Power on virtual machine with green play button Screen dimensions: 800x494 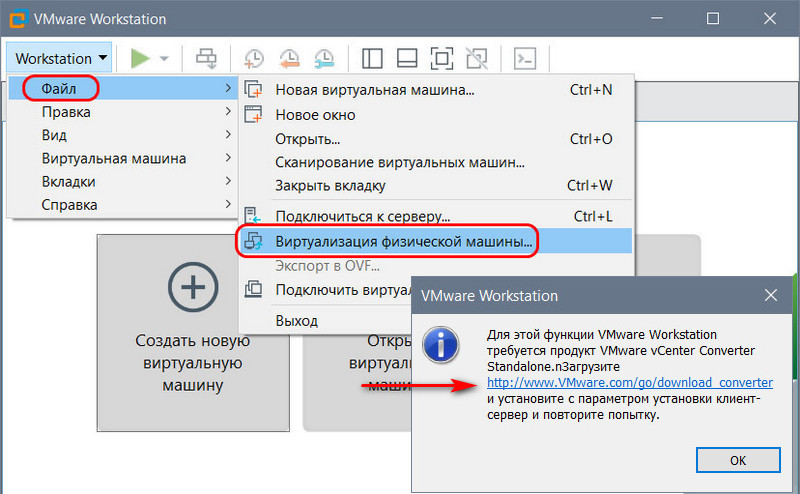point(140,58)
